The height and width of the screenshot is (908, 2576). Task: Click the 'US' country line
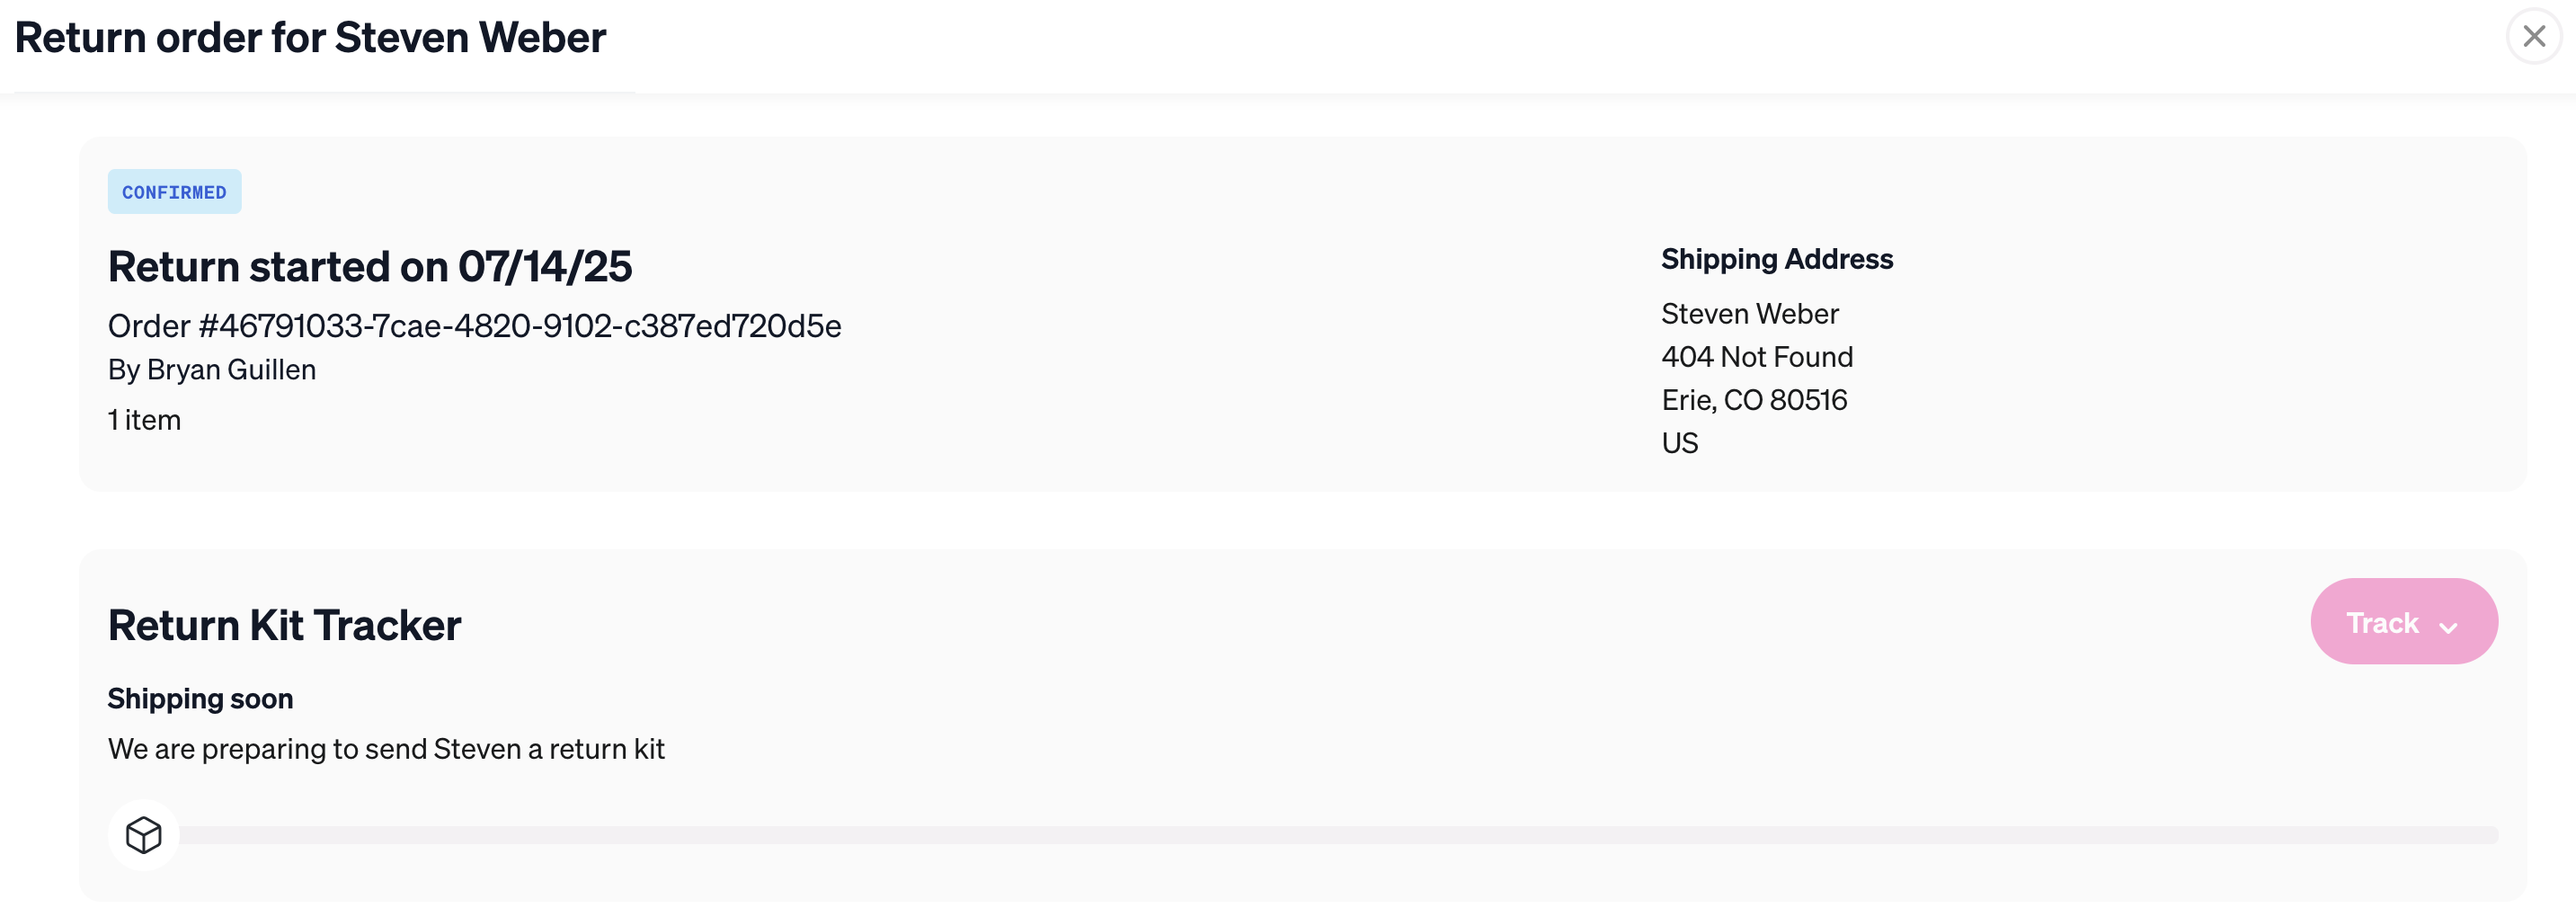coord(1680,443)
